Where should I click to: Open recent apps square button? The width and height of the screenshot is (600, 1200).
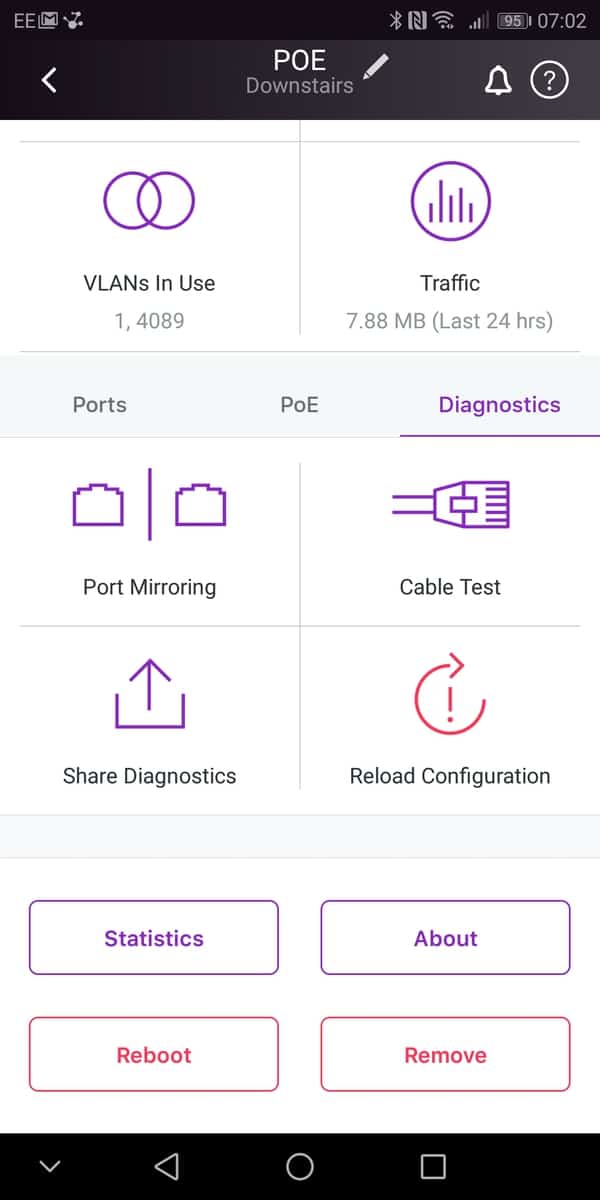tap(432, 1165)
